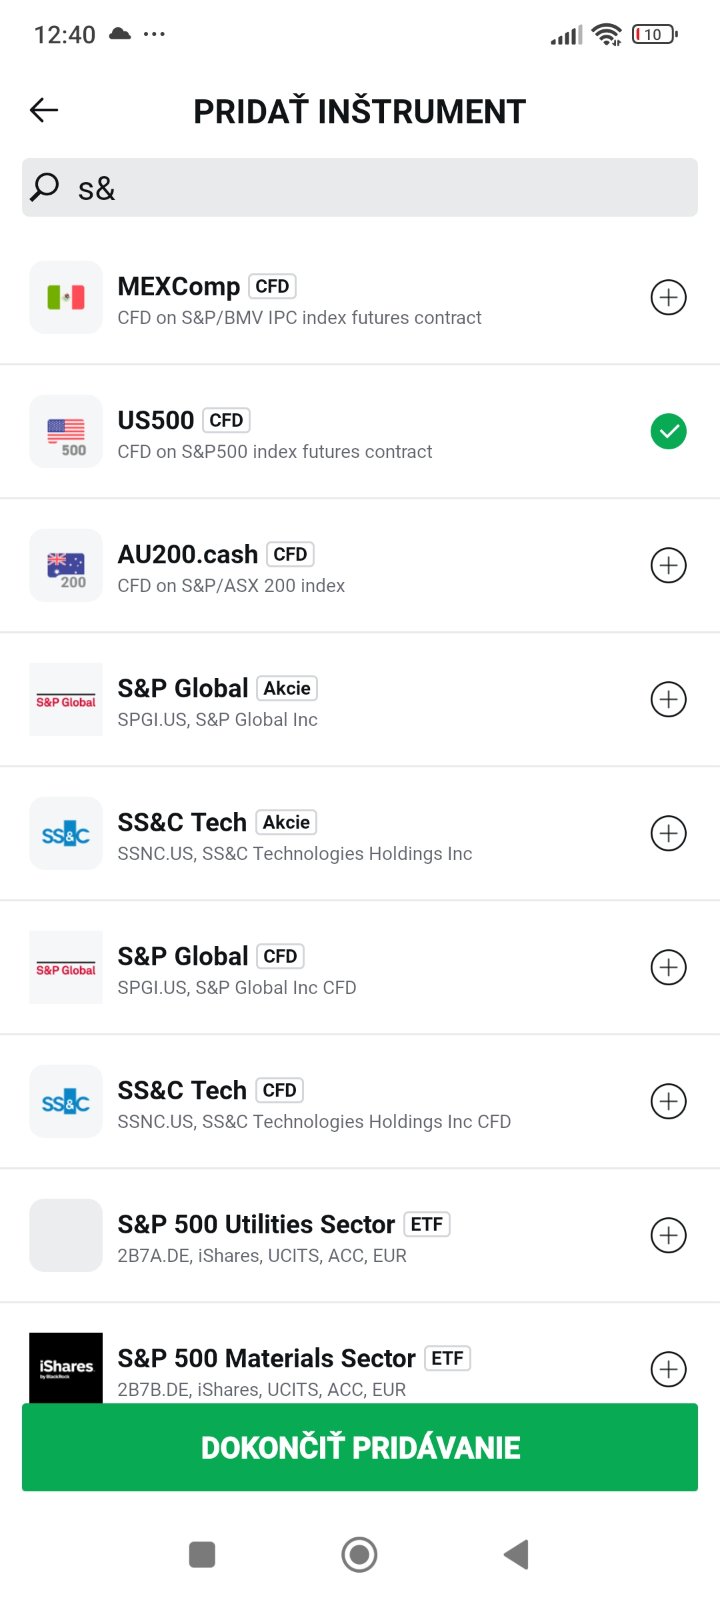Uncheck the selected US500 instrument

[x=668, y=431]
